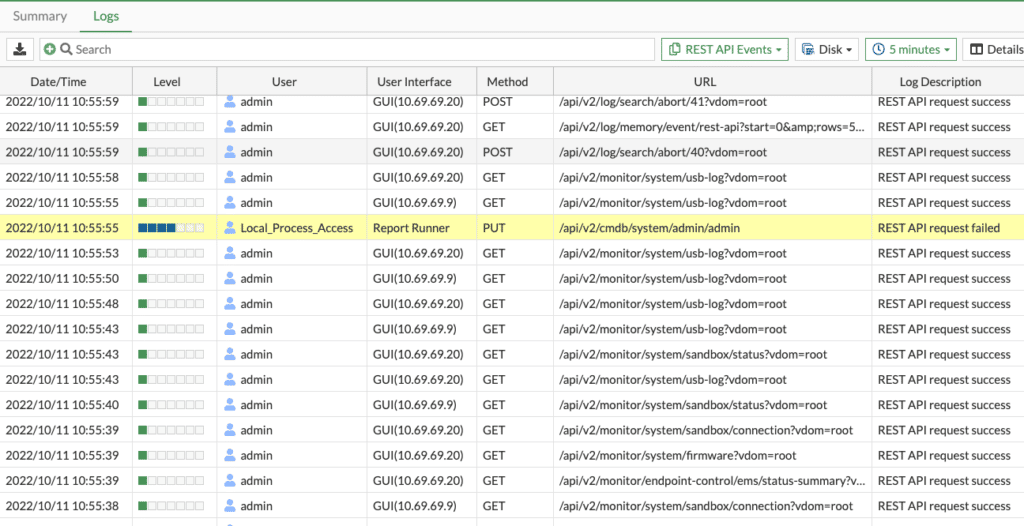The width and height of the screenshot is (1024, 526).
Task: Click the level indicator in the 10:55:48 row
Action: [x=171, y=304]
